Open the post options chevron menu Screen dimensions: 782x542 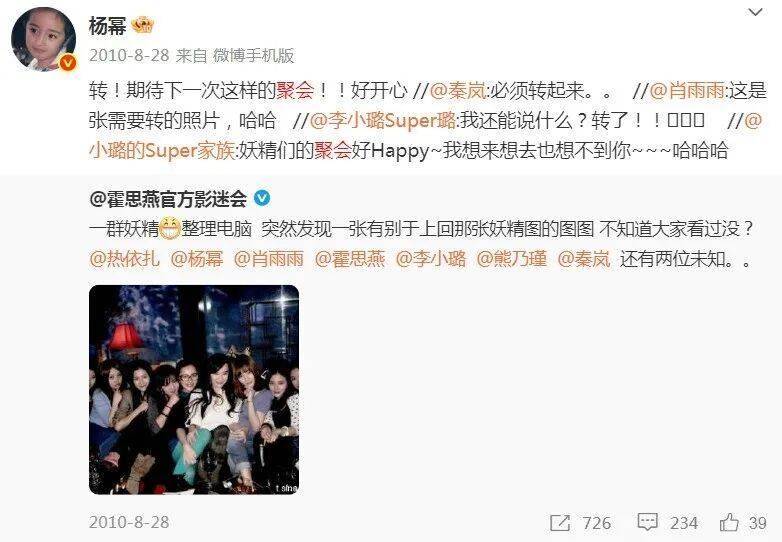click(755, 12)
